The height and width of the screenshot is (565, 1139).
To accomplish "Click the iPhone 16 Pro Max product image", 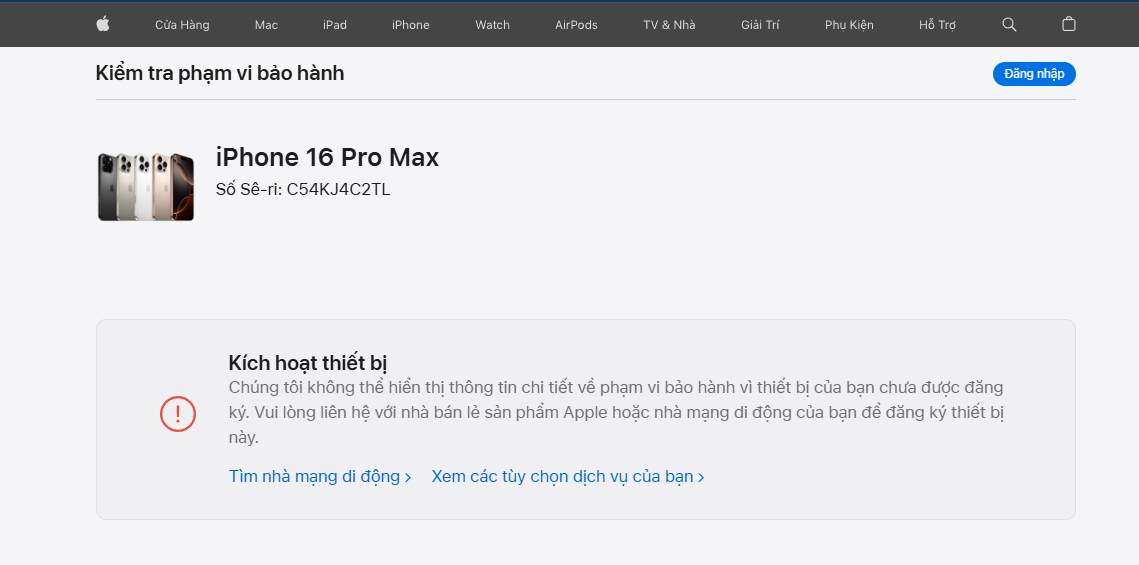I will pyautogui.click(x=146, y=187).
